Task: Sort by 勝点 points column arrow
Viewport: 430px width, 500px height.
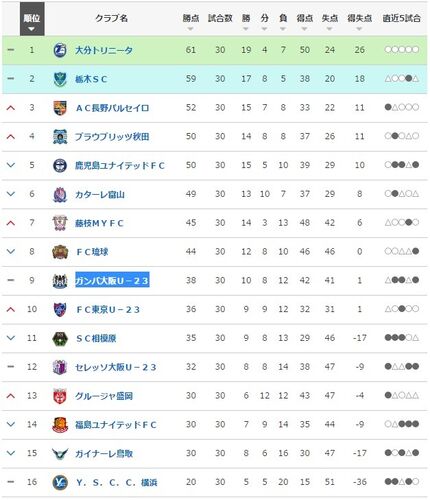Action: tap(191, 22)
